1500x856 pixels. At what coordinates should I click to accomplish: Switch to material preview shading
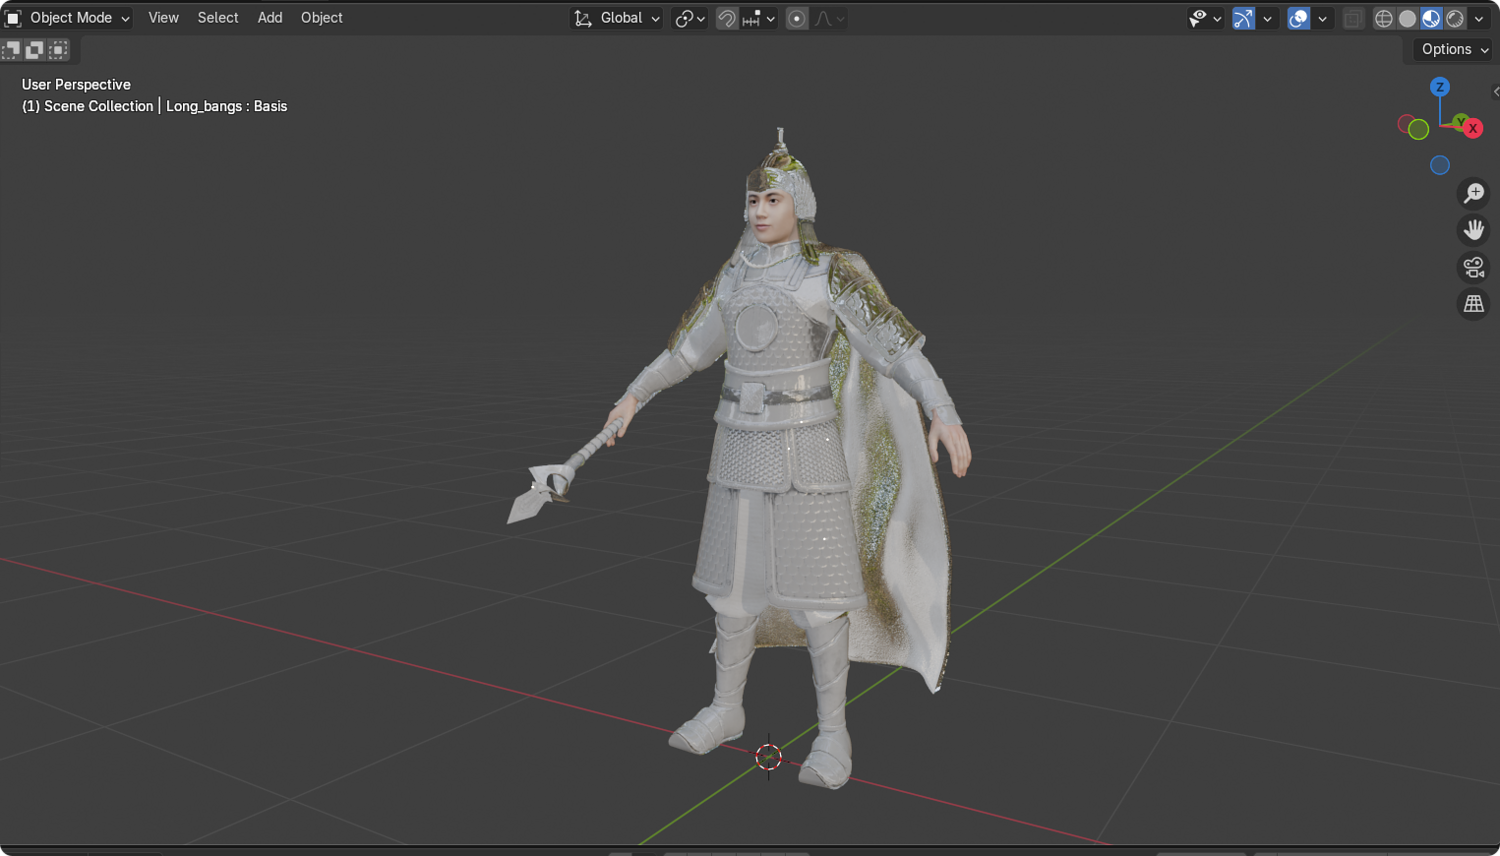pos(1432,18)
